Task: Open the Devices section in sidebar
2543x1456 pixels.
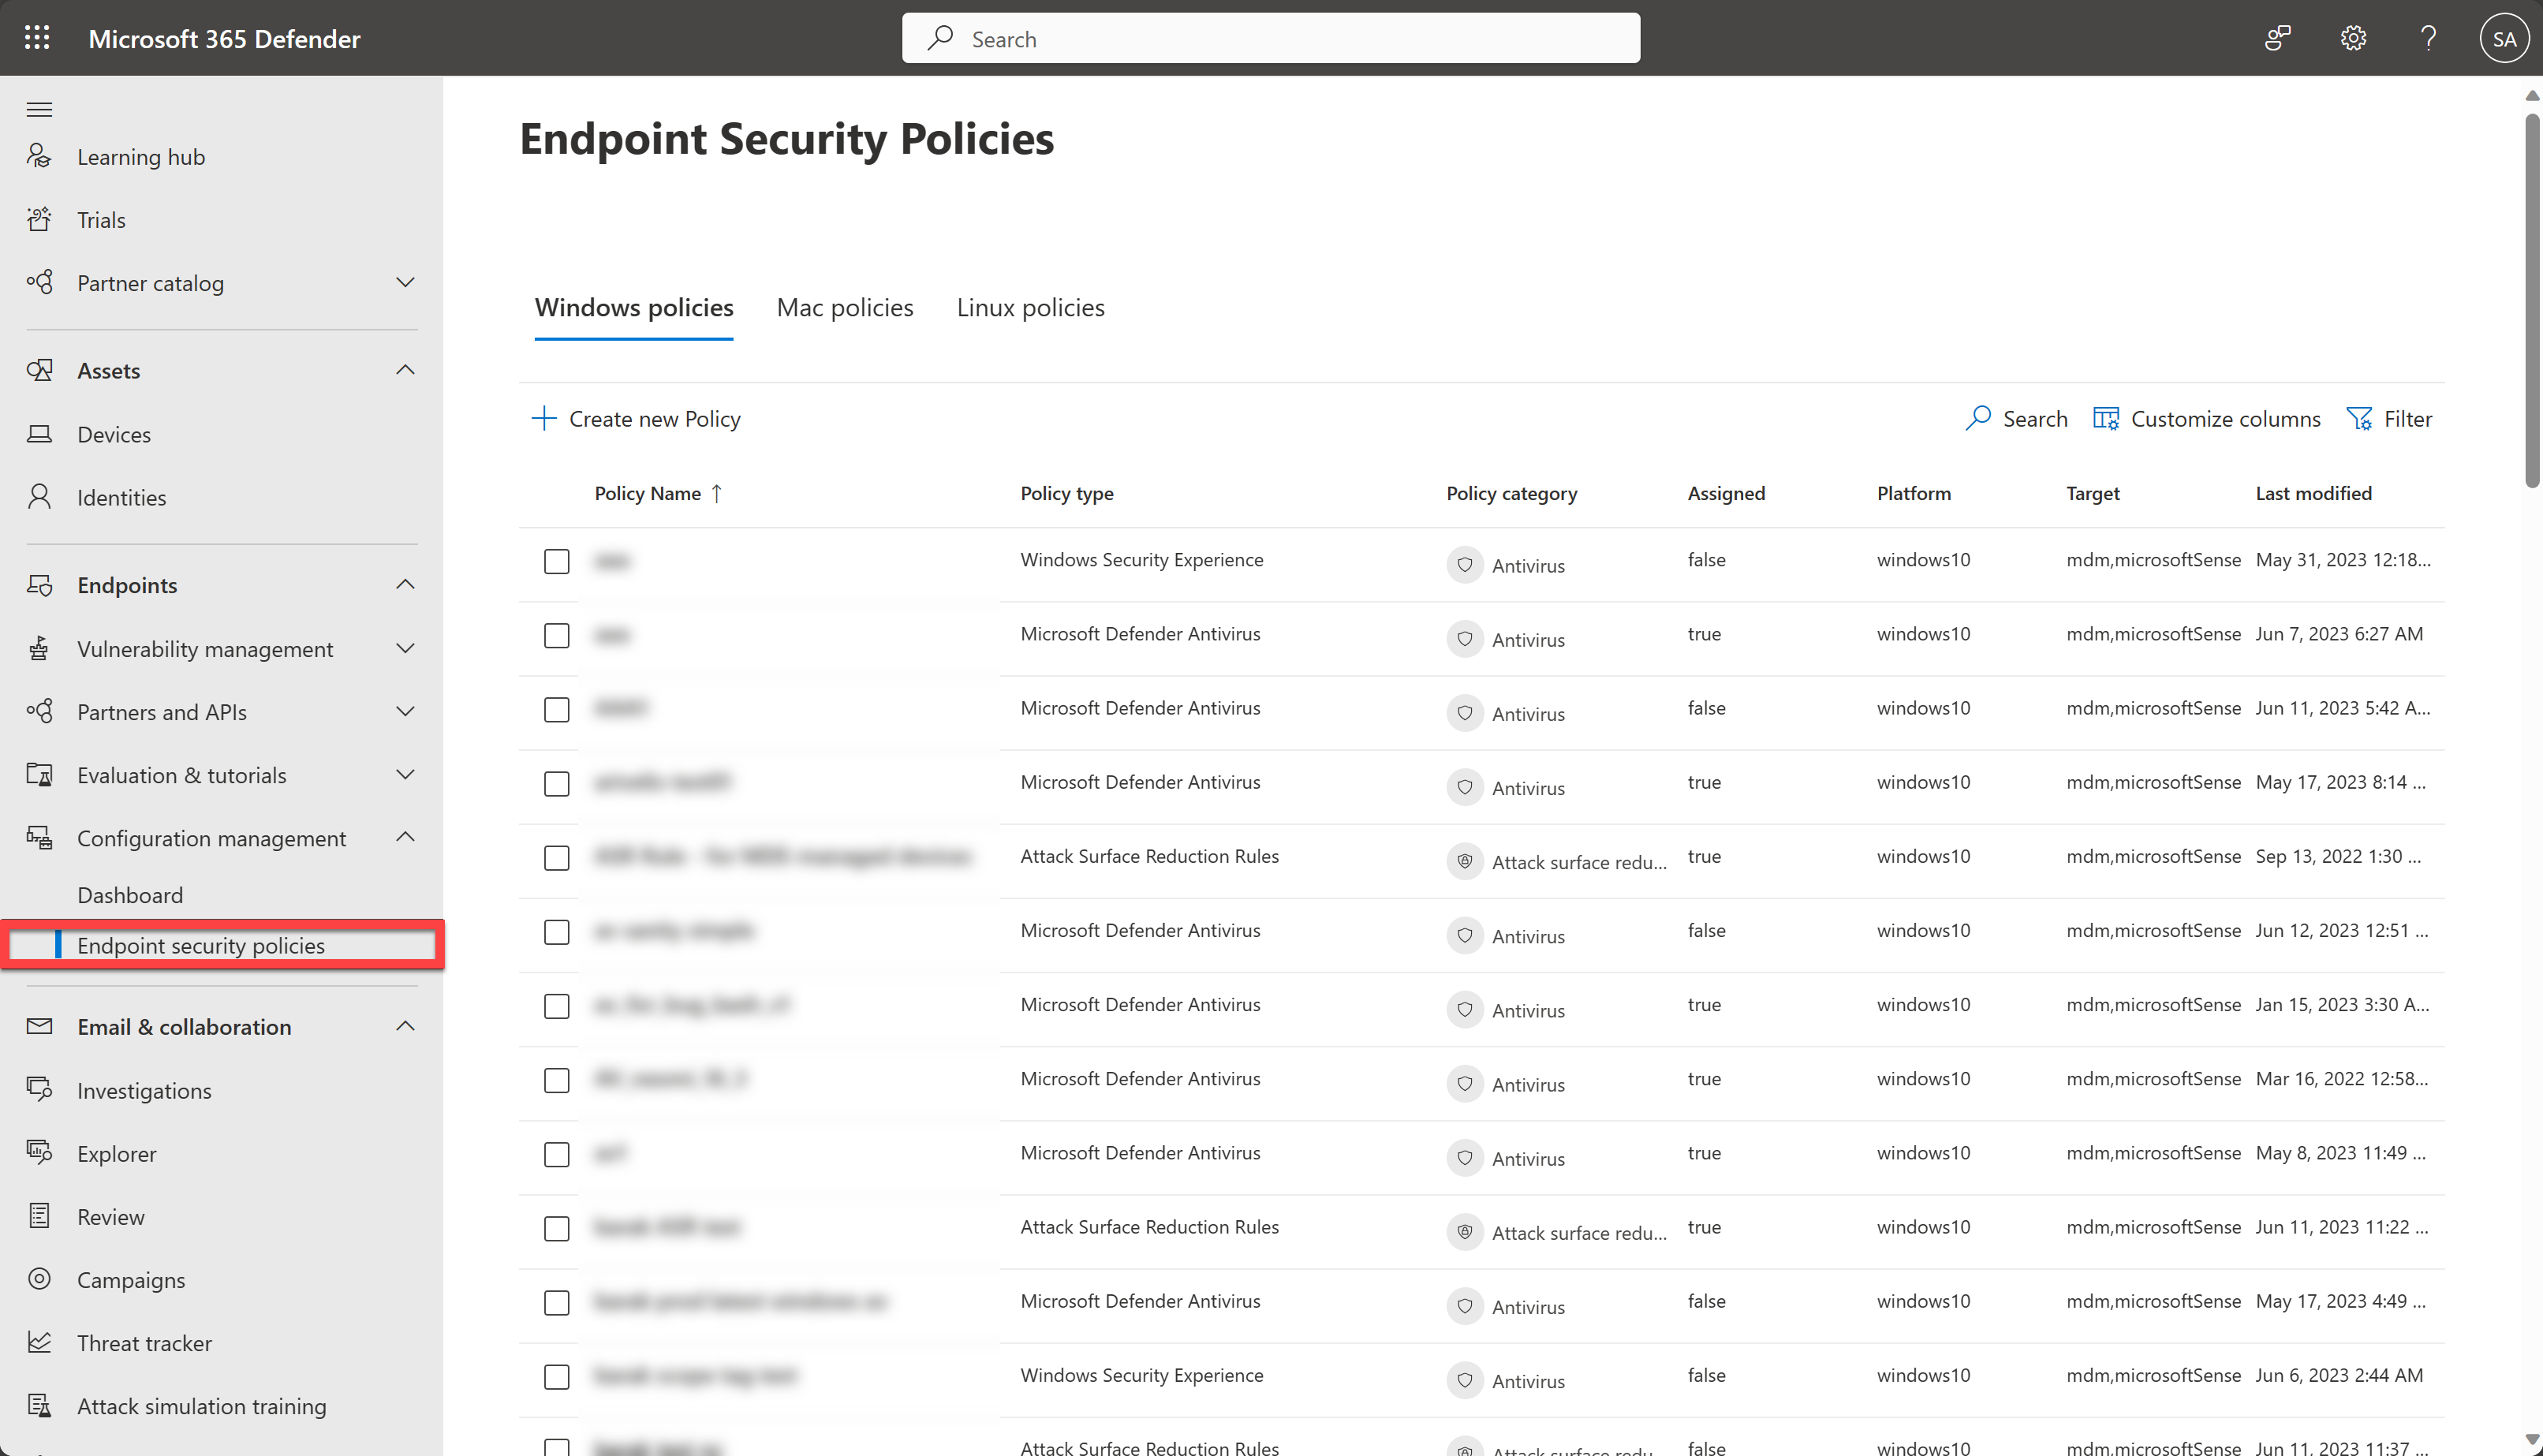Action: (x=114, y=433)
